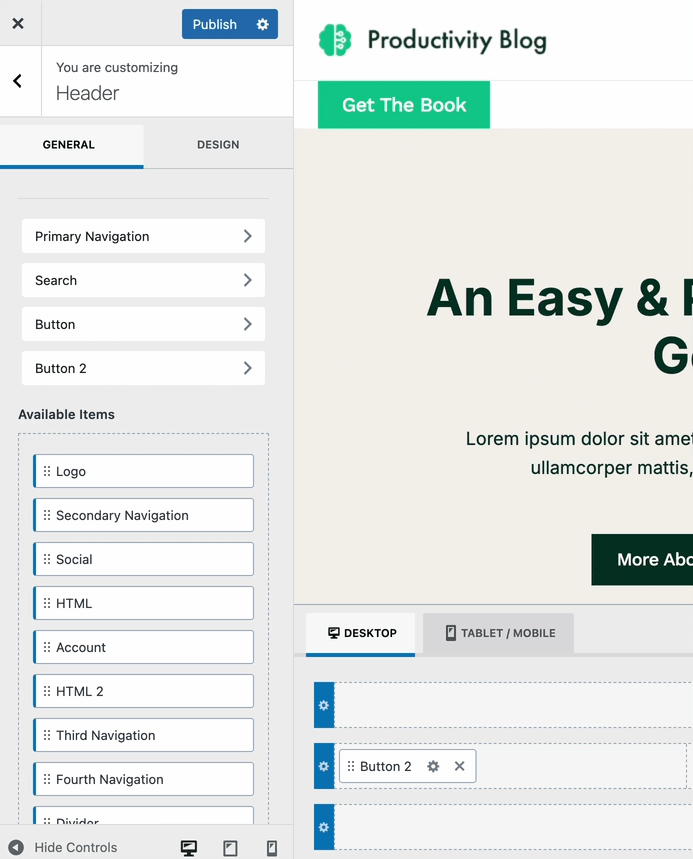Select the Tablet / Mobile builder tab
This screenshot has height=859, width=693.
pos(498,633)
